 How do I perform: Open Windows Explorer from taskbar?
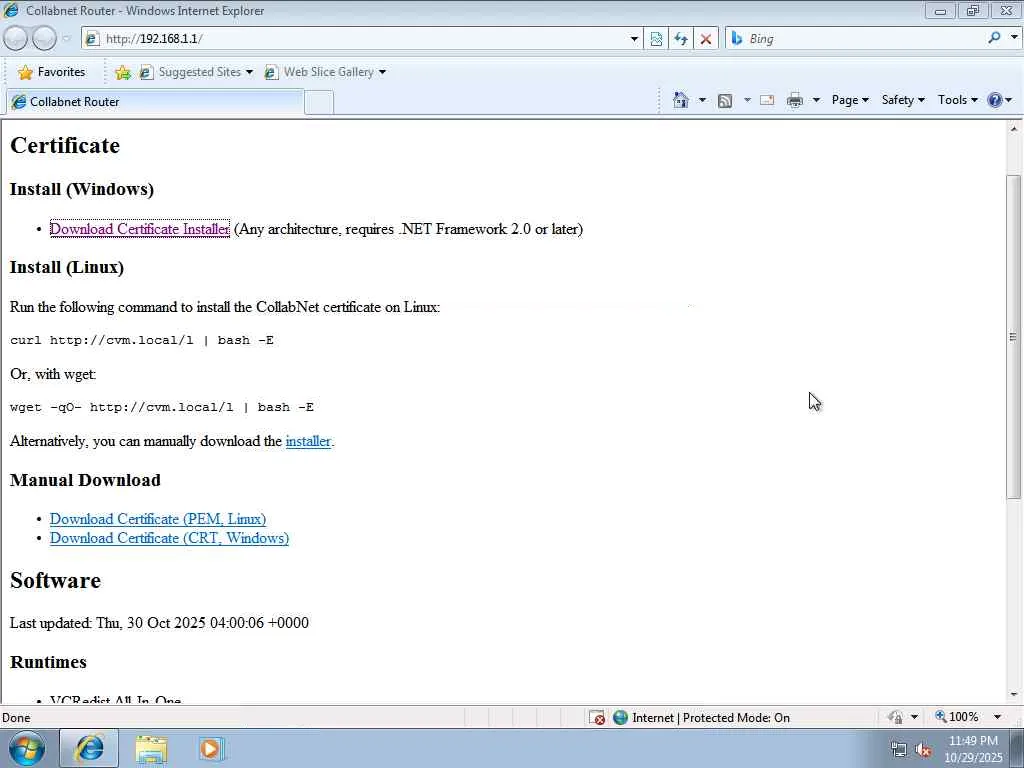pos(151,749)
